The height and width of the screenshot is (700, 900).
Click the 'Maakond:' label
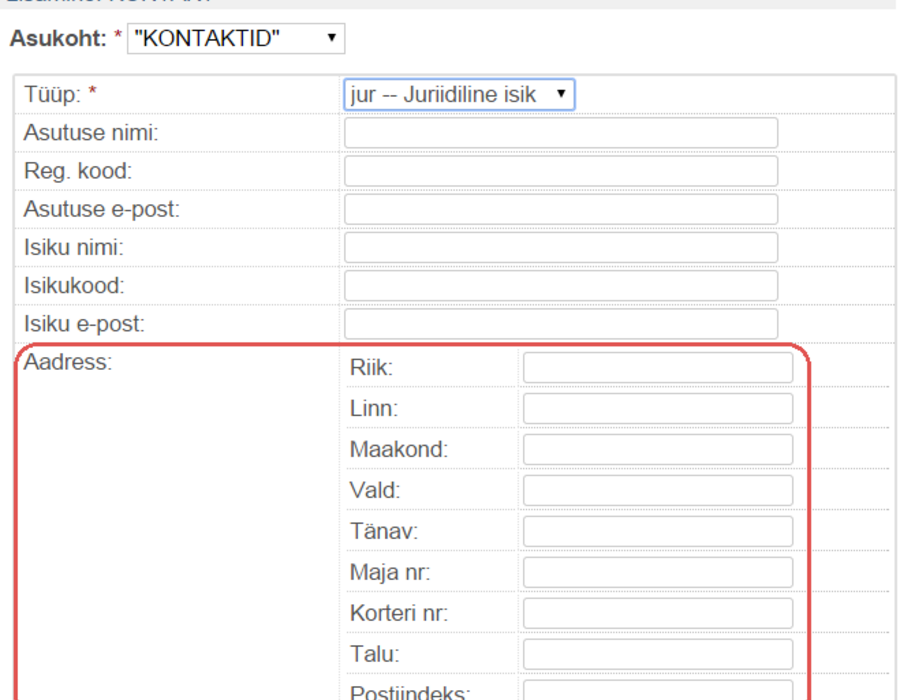click(399, 449)
